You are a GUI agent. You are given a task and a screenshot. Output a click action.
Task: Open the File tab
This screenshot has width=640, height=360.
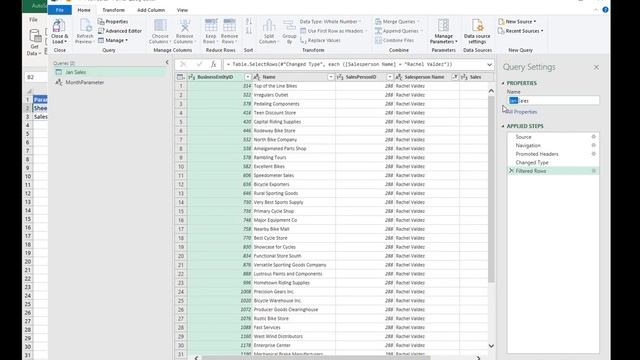(60, 10)
